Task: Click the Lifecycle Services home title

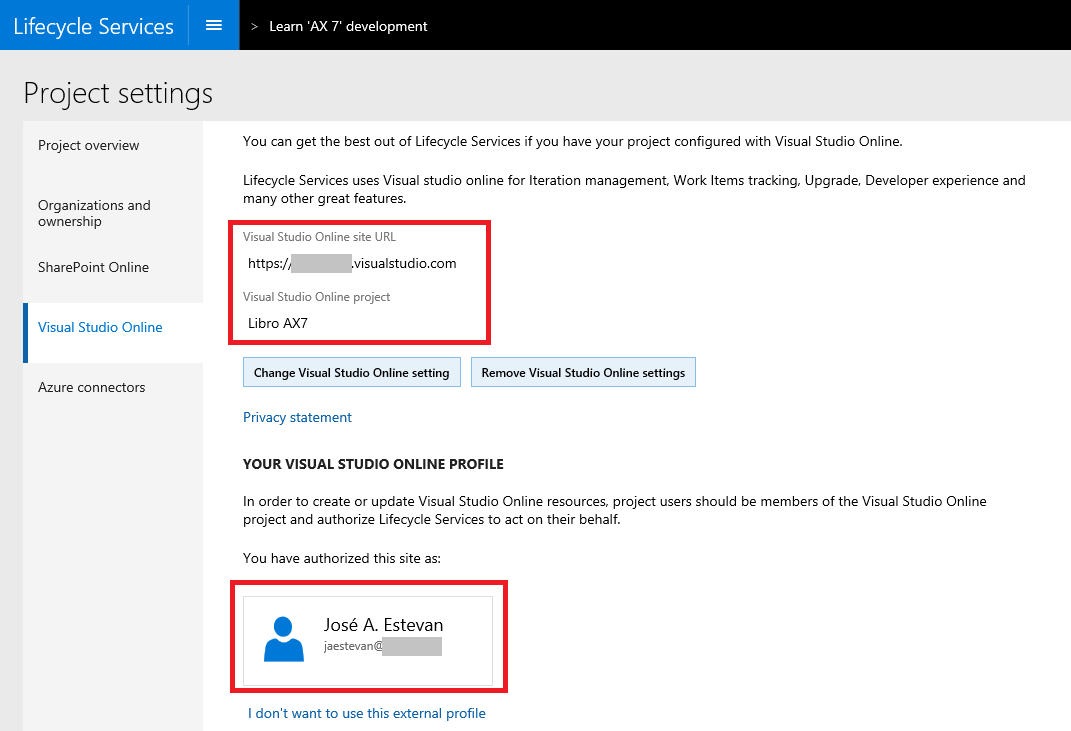Action: 94,26
